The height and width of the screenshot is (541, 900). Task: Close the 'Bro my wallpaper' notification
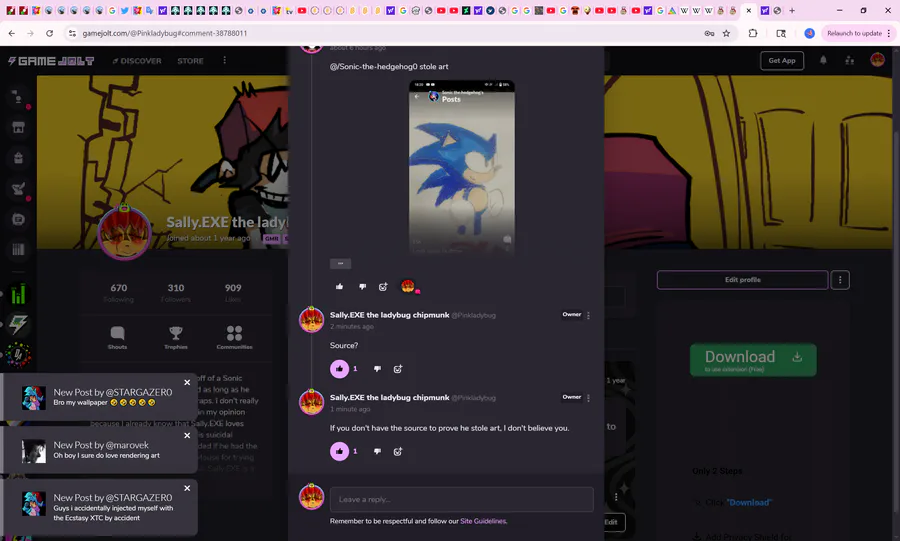point(187,382)
